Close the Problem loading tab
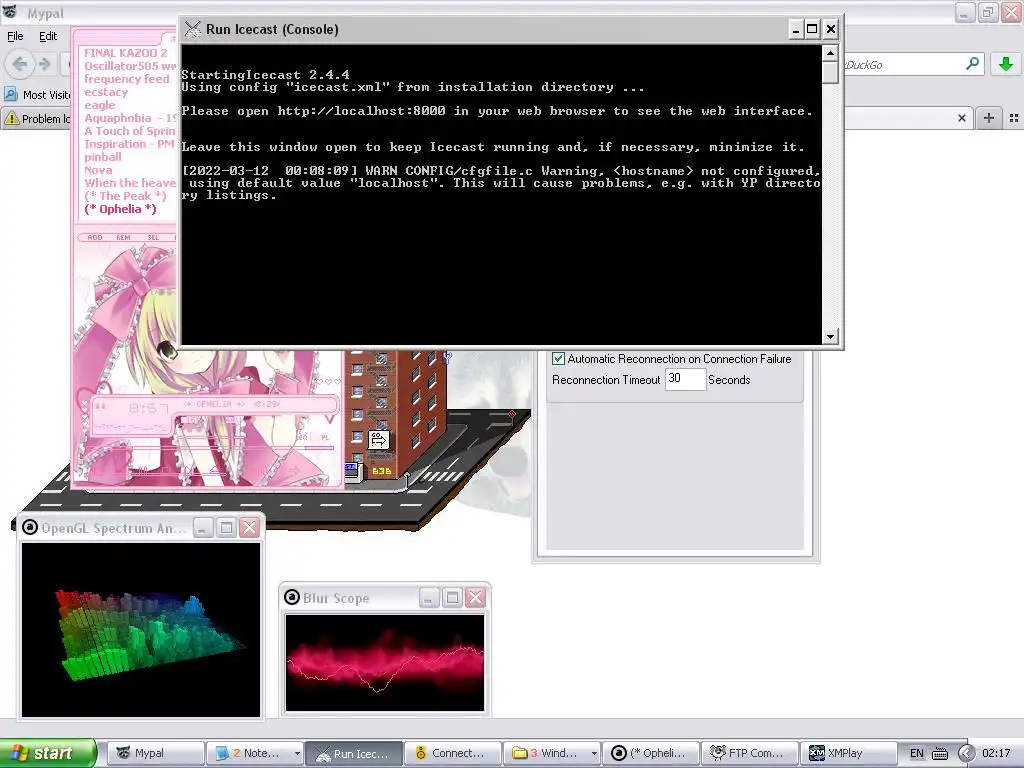The width and height of the screenshot is (1024, 768). tap(962, 118)
